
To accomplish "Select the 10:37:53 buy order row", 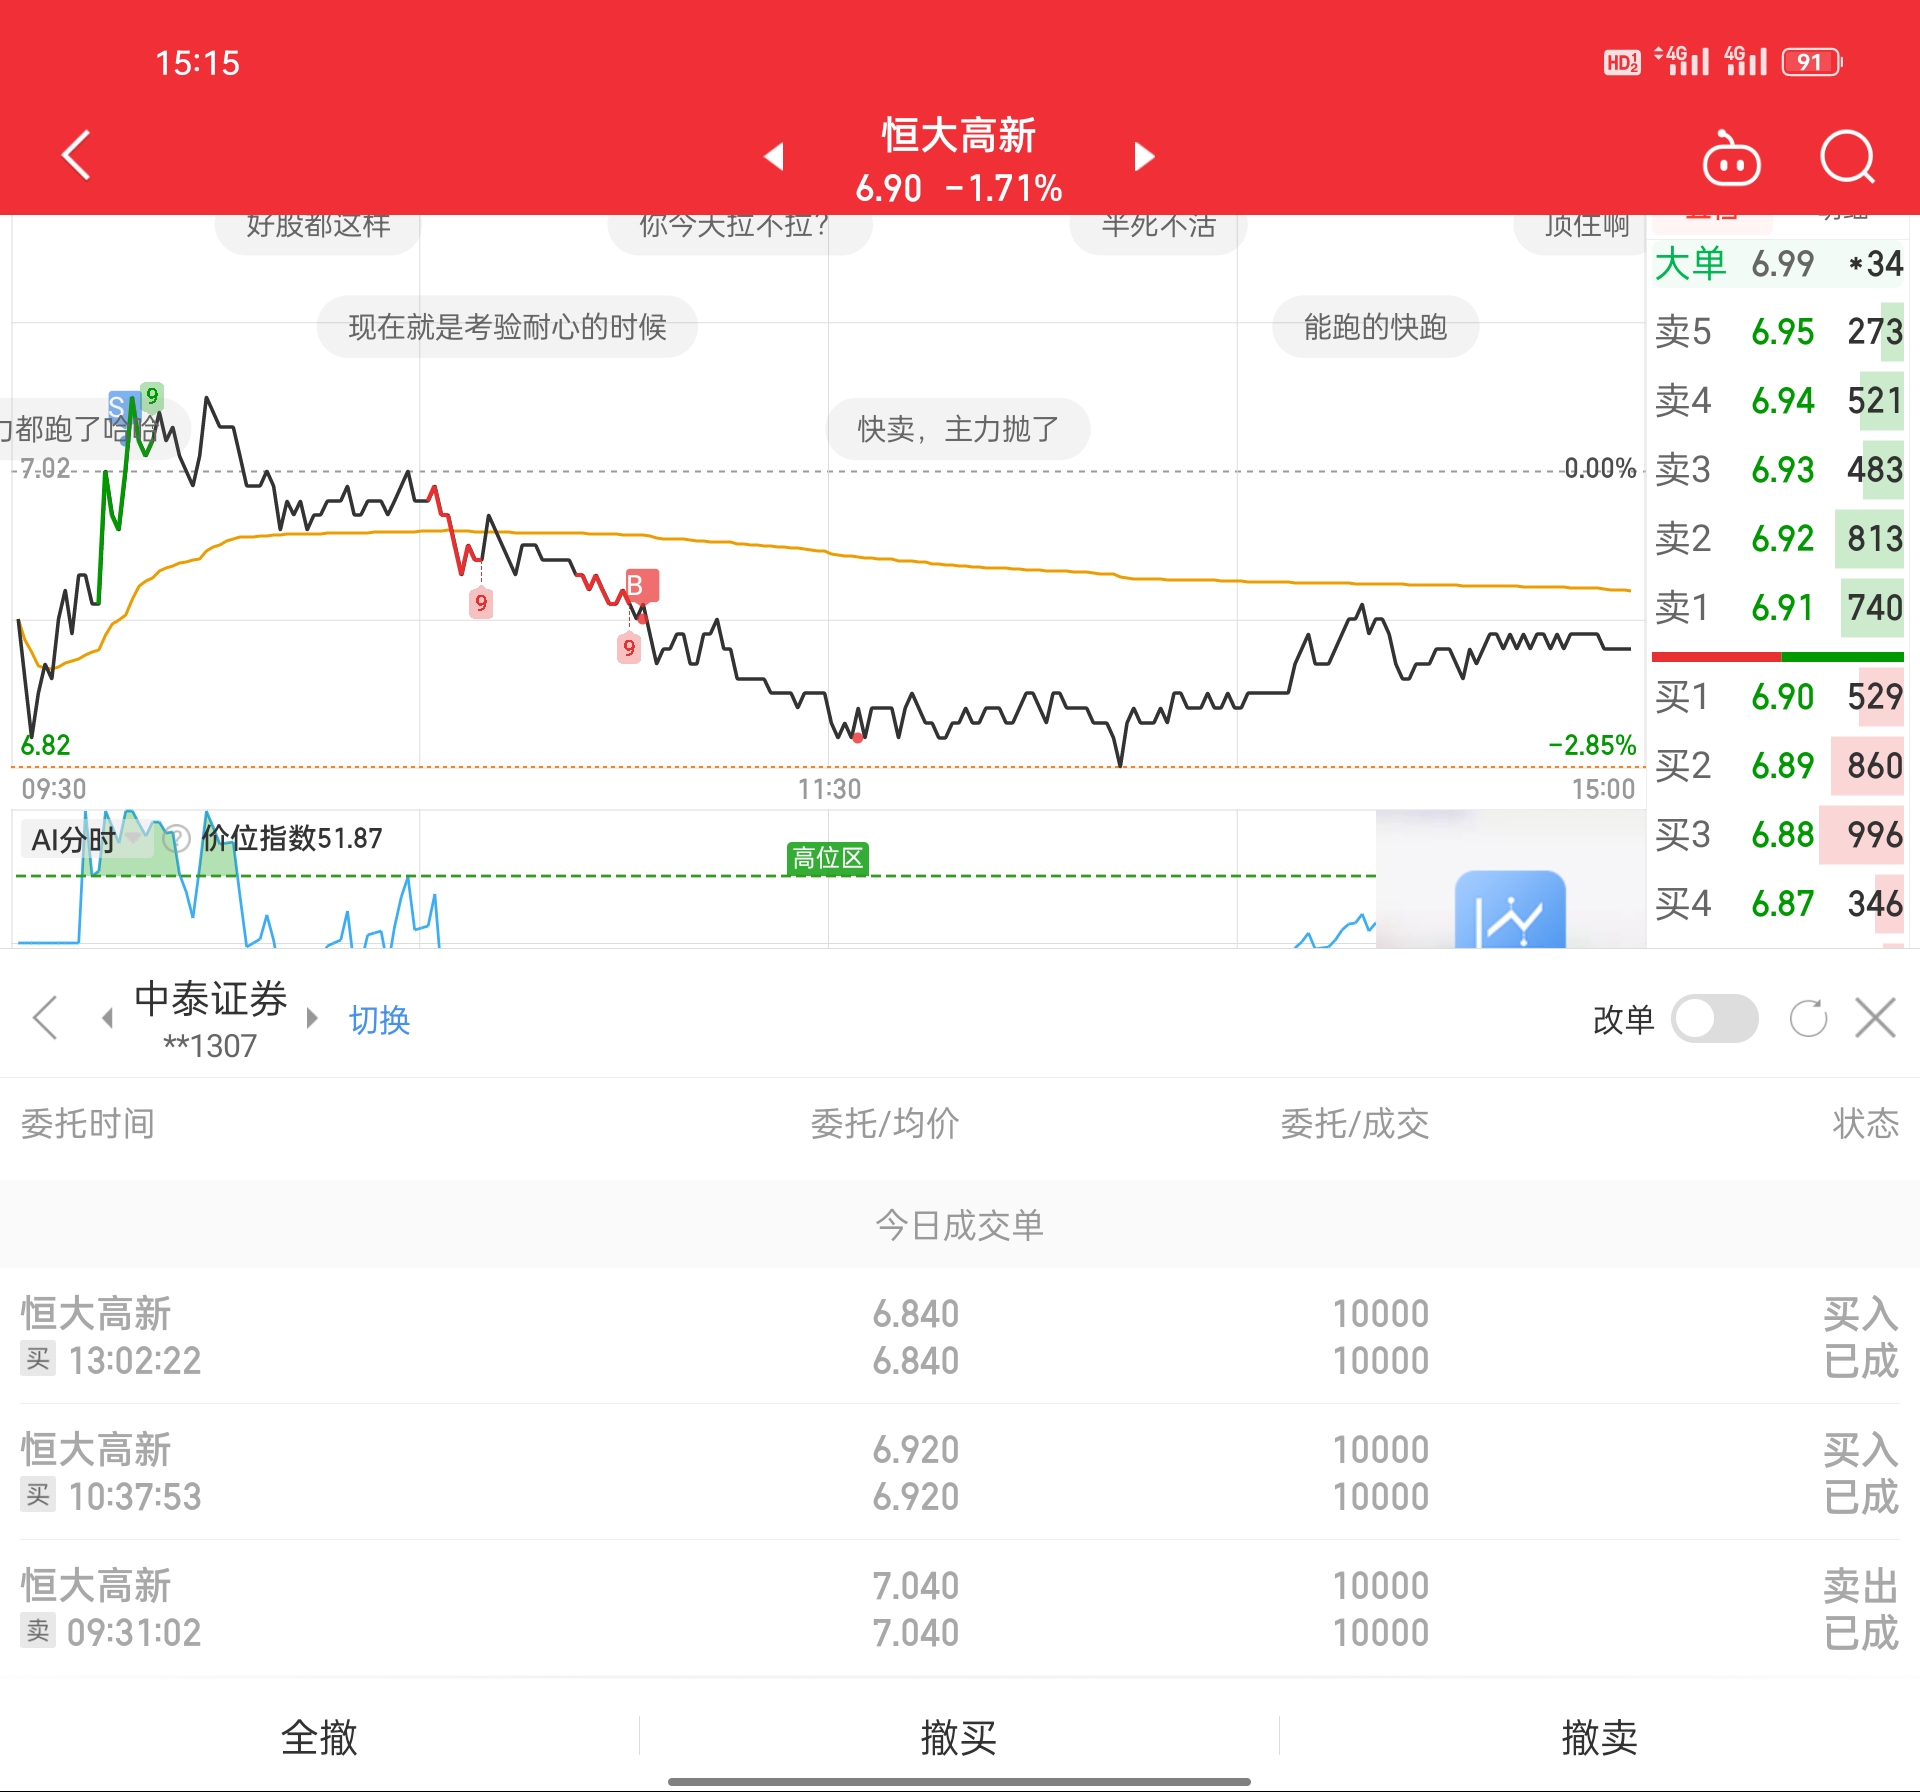I will click(x=960, y=1472).
